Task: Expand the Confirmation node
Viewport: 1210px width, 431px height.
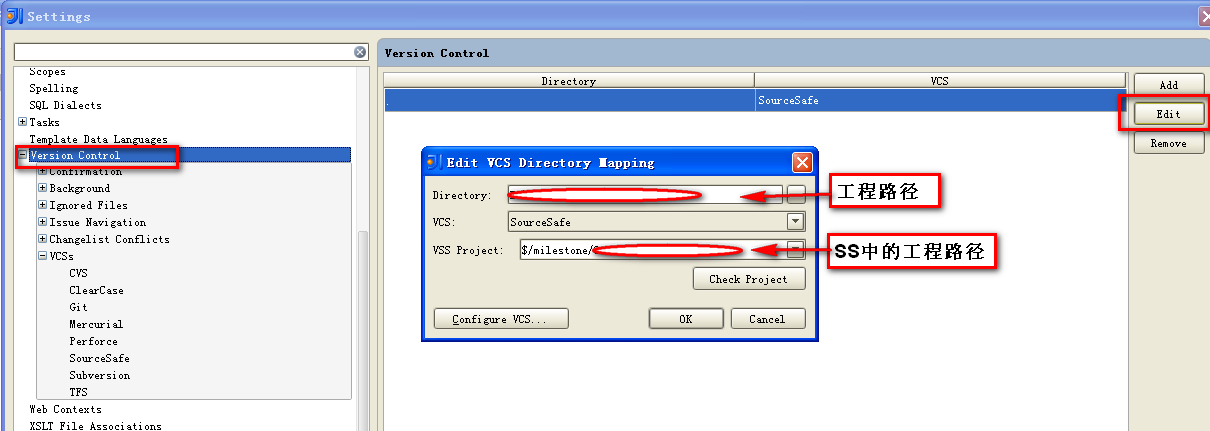Action: click(42, 172)
